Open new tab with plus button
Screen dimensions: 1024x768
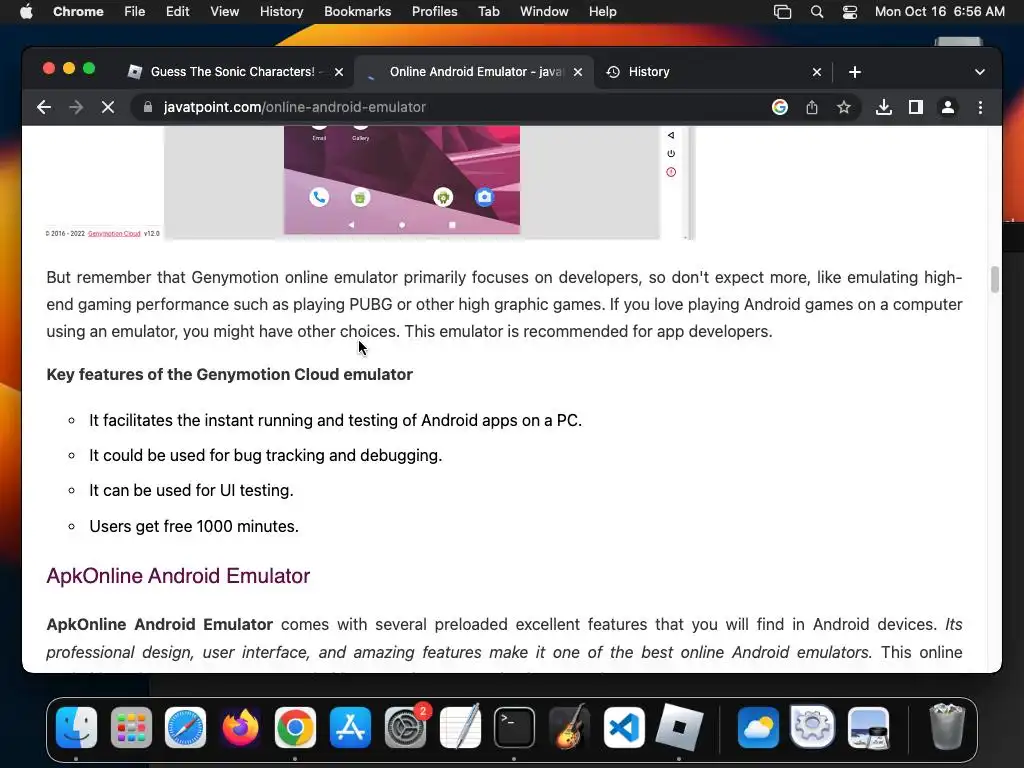click(855, 72)
